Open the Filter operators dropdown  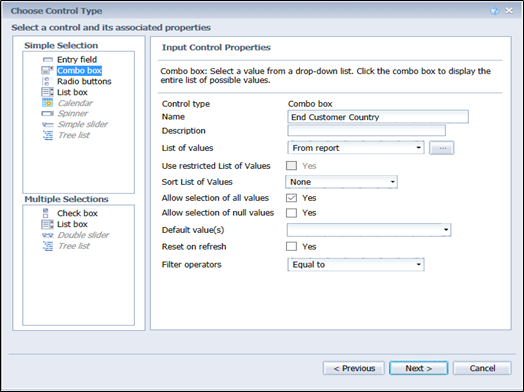pyautogui.click(x=356, y=265)
